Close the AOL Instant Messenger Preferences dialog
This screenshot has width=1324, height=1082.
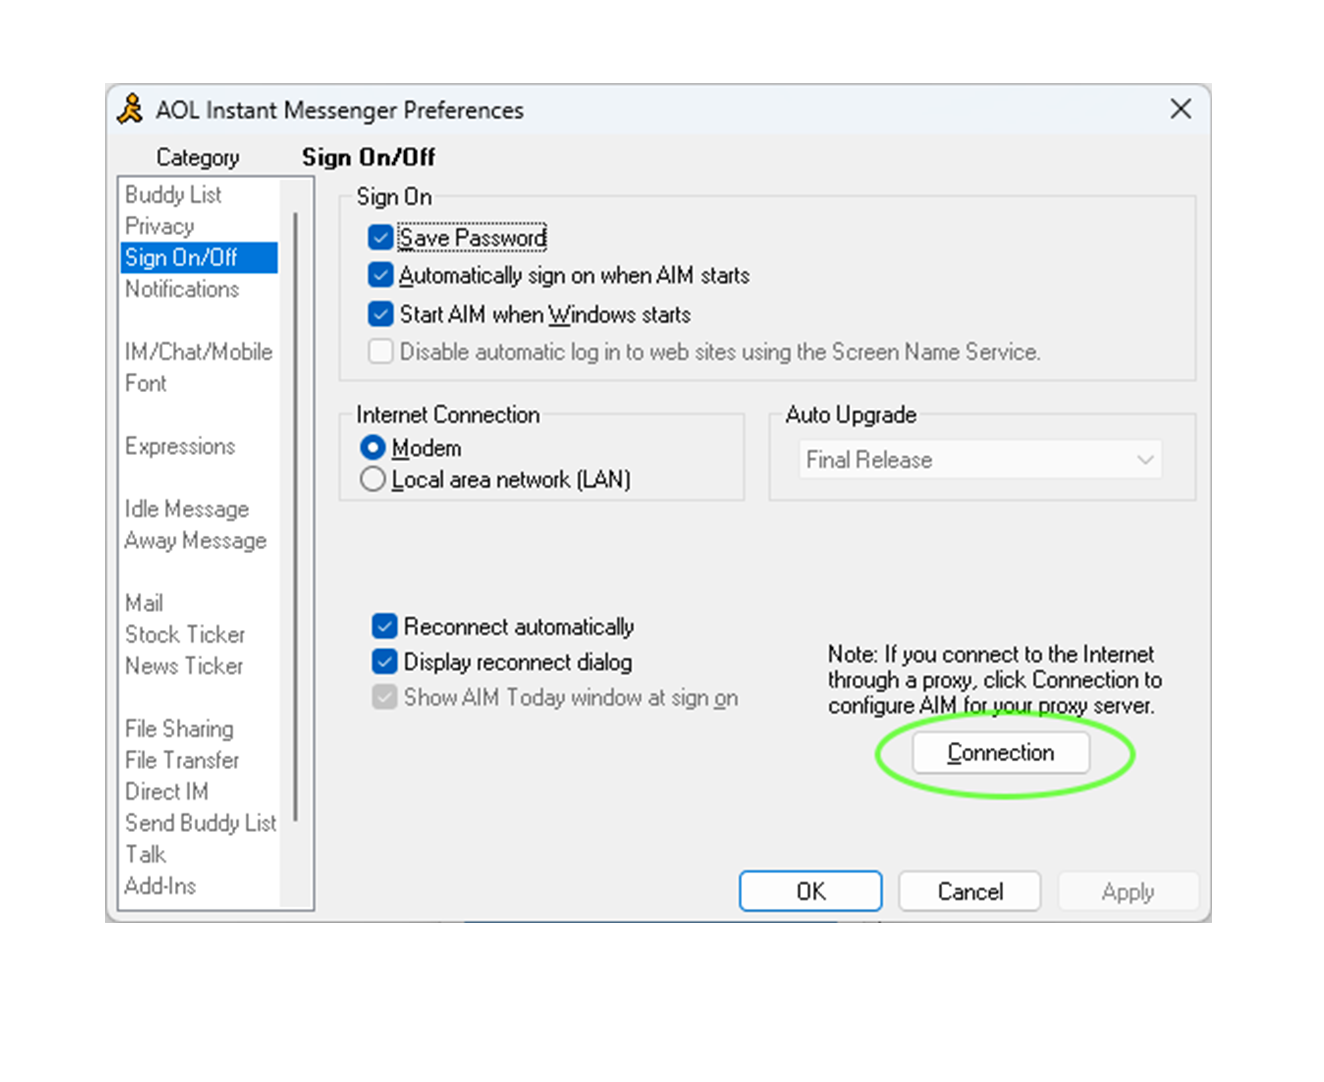point(1180,109)
